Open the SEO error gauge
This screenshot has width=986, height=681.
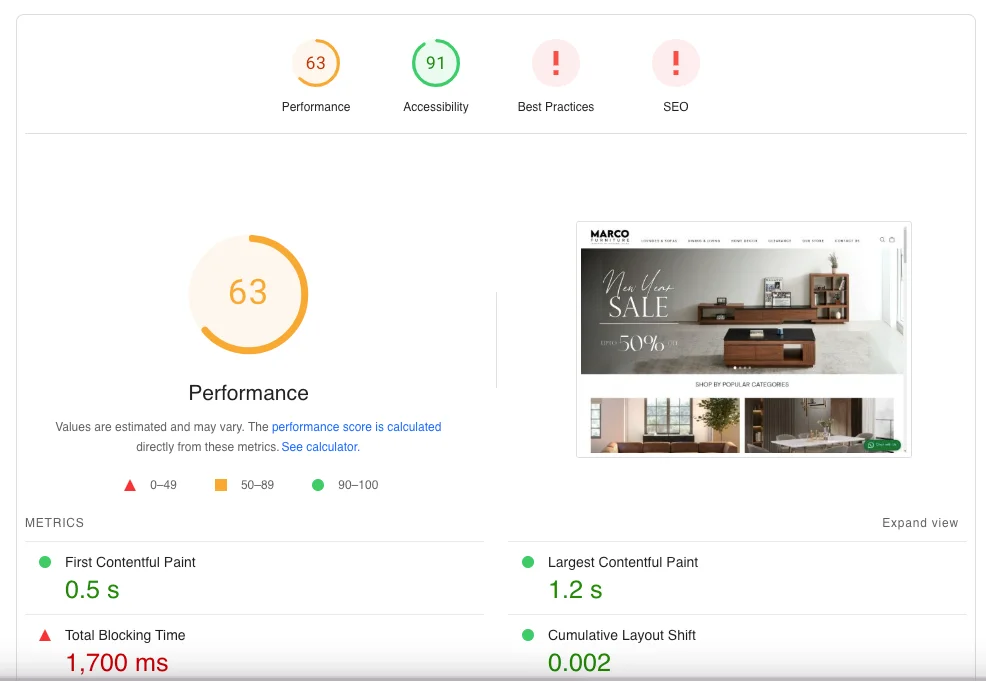click(x=676, y=63)
